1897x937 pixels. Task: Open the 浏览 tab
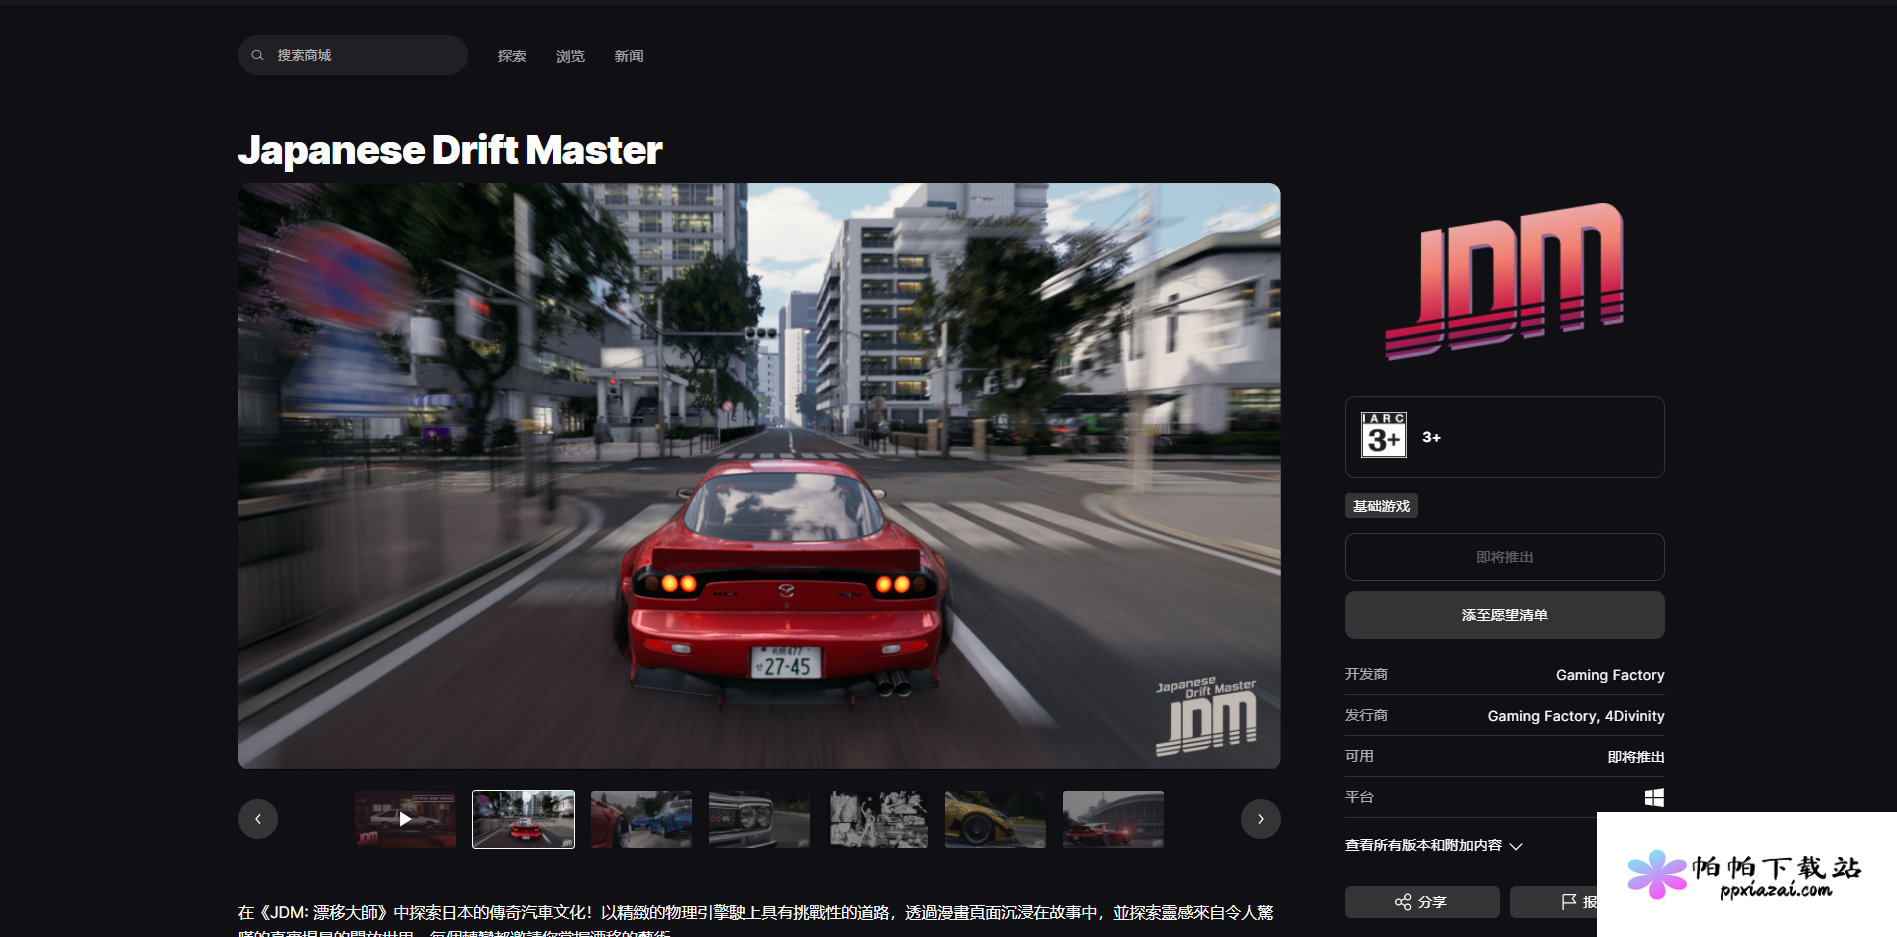[x=570, y=56]
